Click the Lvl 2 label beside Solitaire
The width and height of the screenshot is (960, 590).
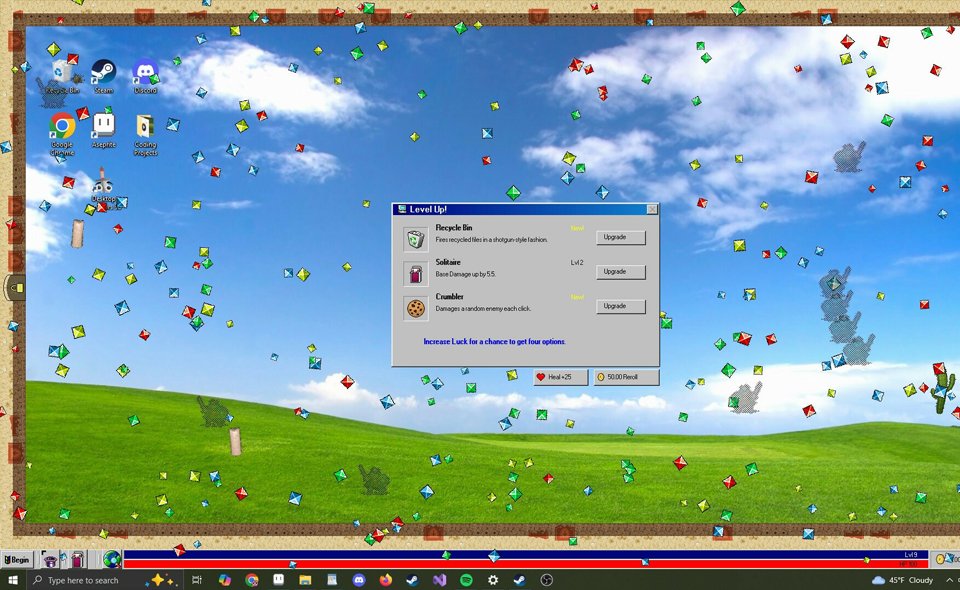click(577, 263)
